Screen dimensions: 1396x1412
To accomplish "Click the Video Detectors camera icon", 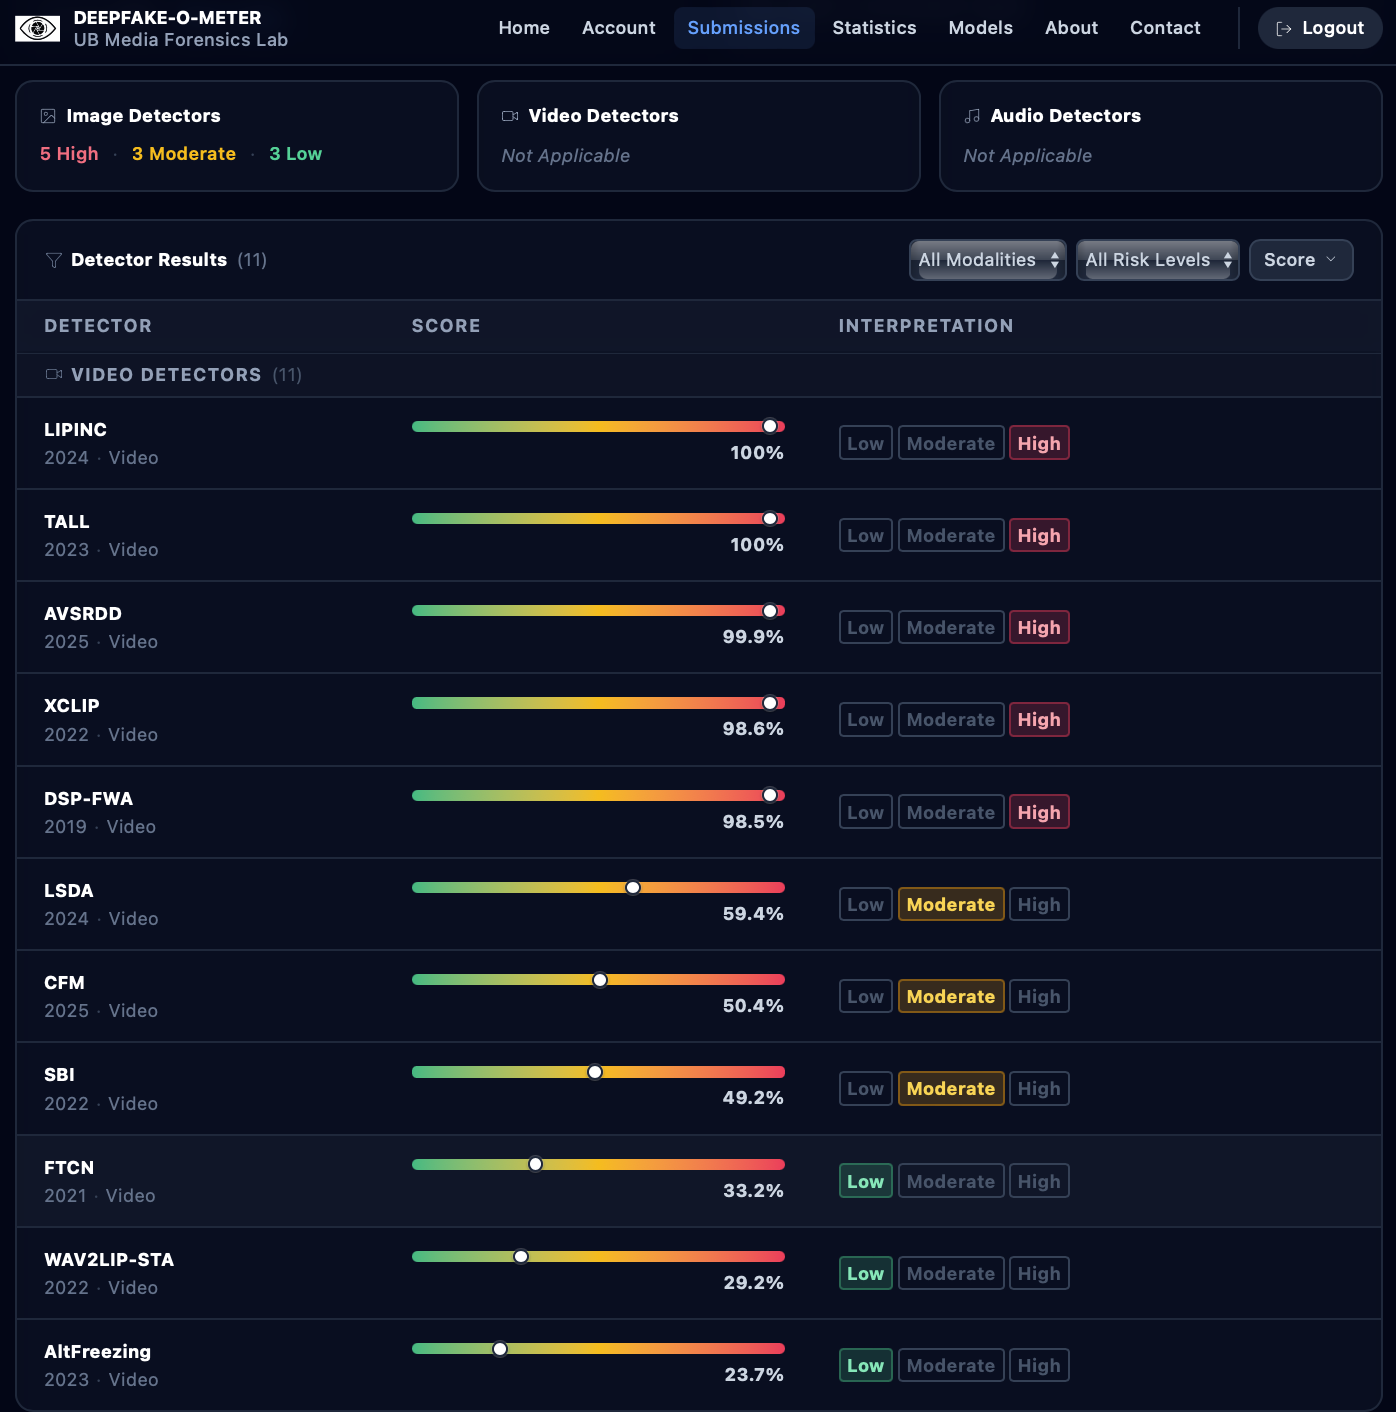I will click(x=510, y=116).
